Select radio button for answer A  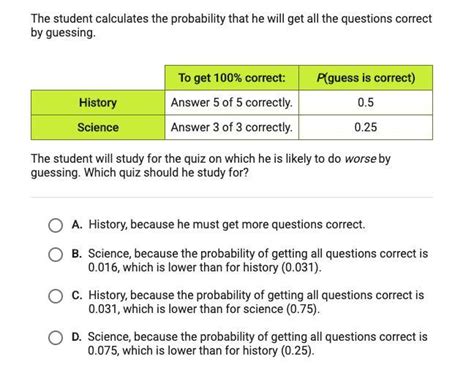pos(55,225)
